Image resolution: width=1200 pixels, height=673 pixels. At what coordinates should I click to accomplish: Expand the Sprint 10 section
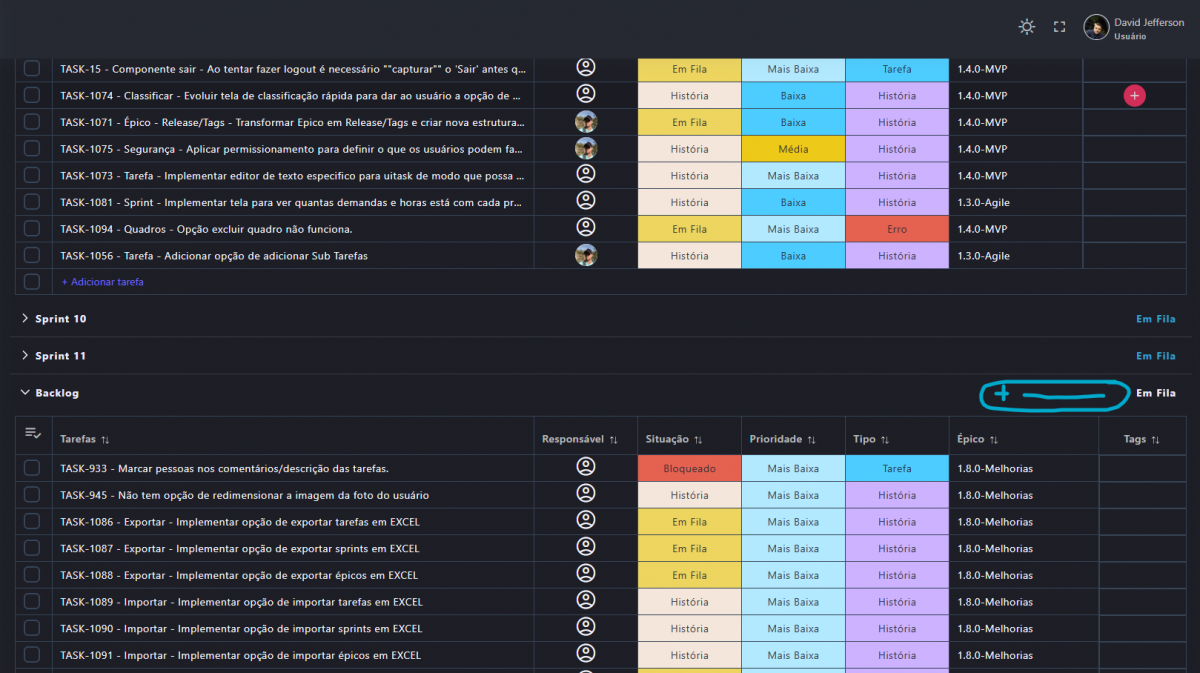pyautogui.click(x=25, y=319)
